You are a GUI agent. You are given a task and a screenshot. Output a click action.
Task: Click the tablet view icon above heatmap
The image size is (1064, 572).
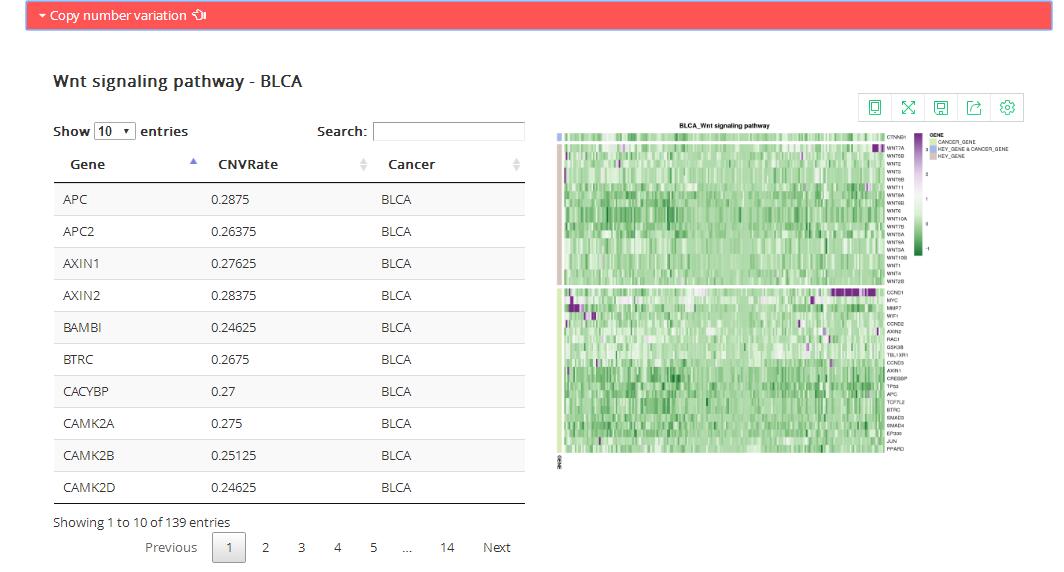[x=875, y=107]
